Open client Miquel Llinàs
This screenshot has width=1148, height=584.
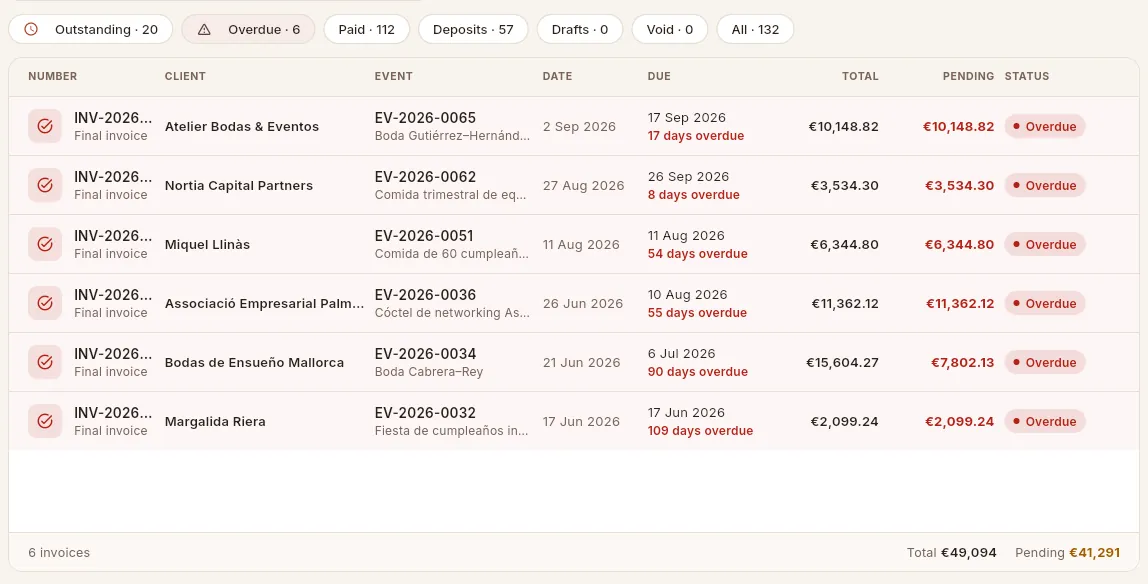tap(207, 244)
